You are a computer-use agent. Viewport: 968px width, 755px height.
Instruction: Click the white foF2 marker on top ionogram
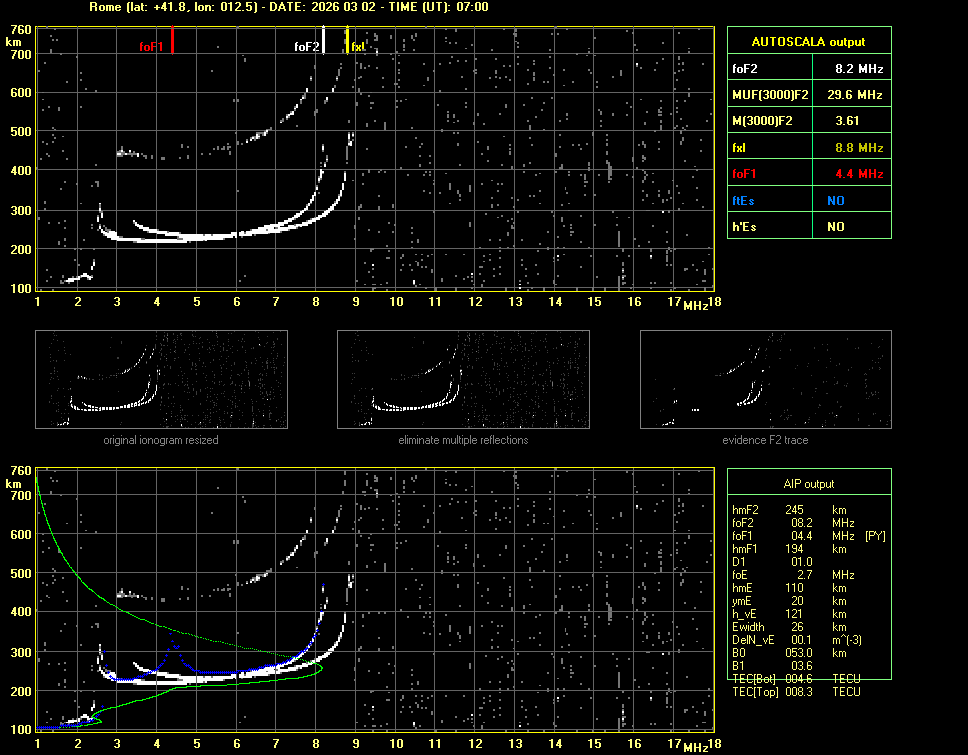(323, 41)
